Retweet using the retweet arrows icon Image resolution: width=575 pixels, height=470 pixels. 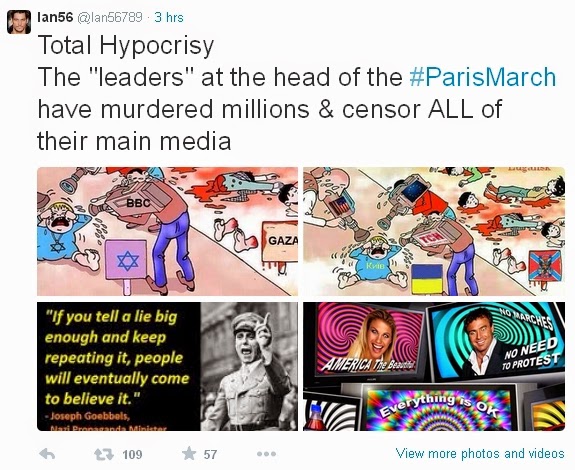[x=105, y=455]
